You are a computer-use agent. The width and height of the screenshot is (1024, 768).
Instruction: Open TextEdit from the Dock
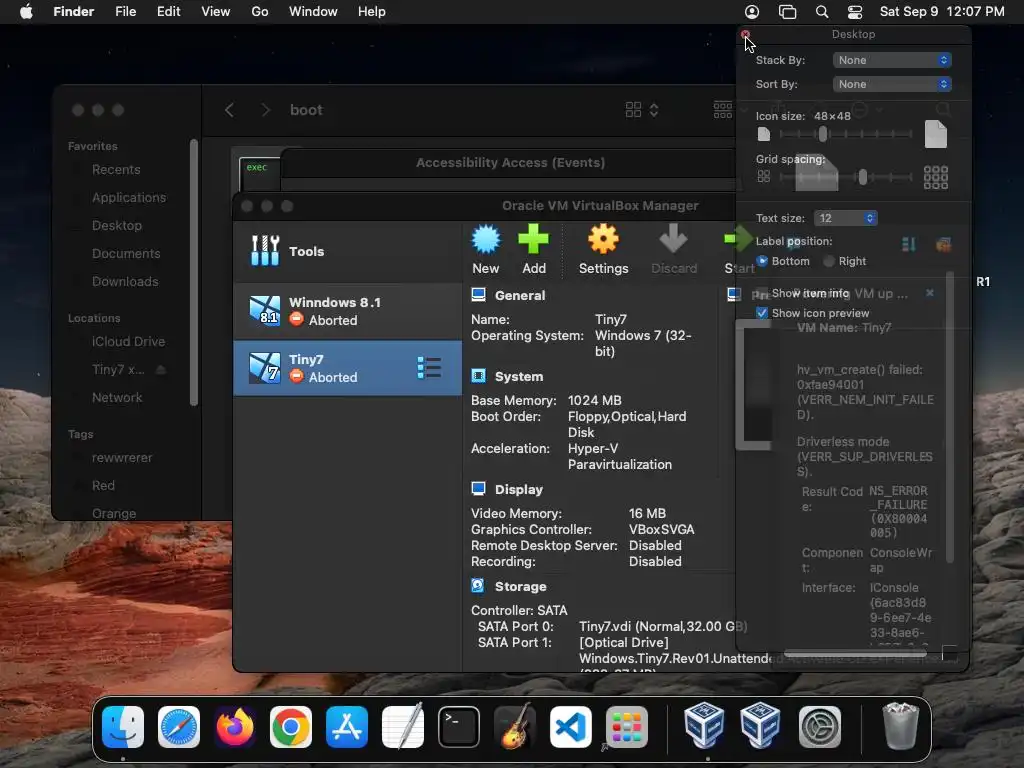click(403, 727)
